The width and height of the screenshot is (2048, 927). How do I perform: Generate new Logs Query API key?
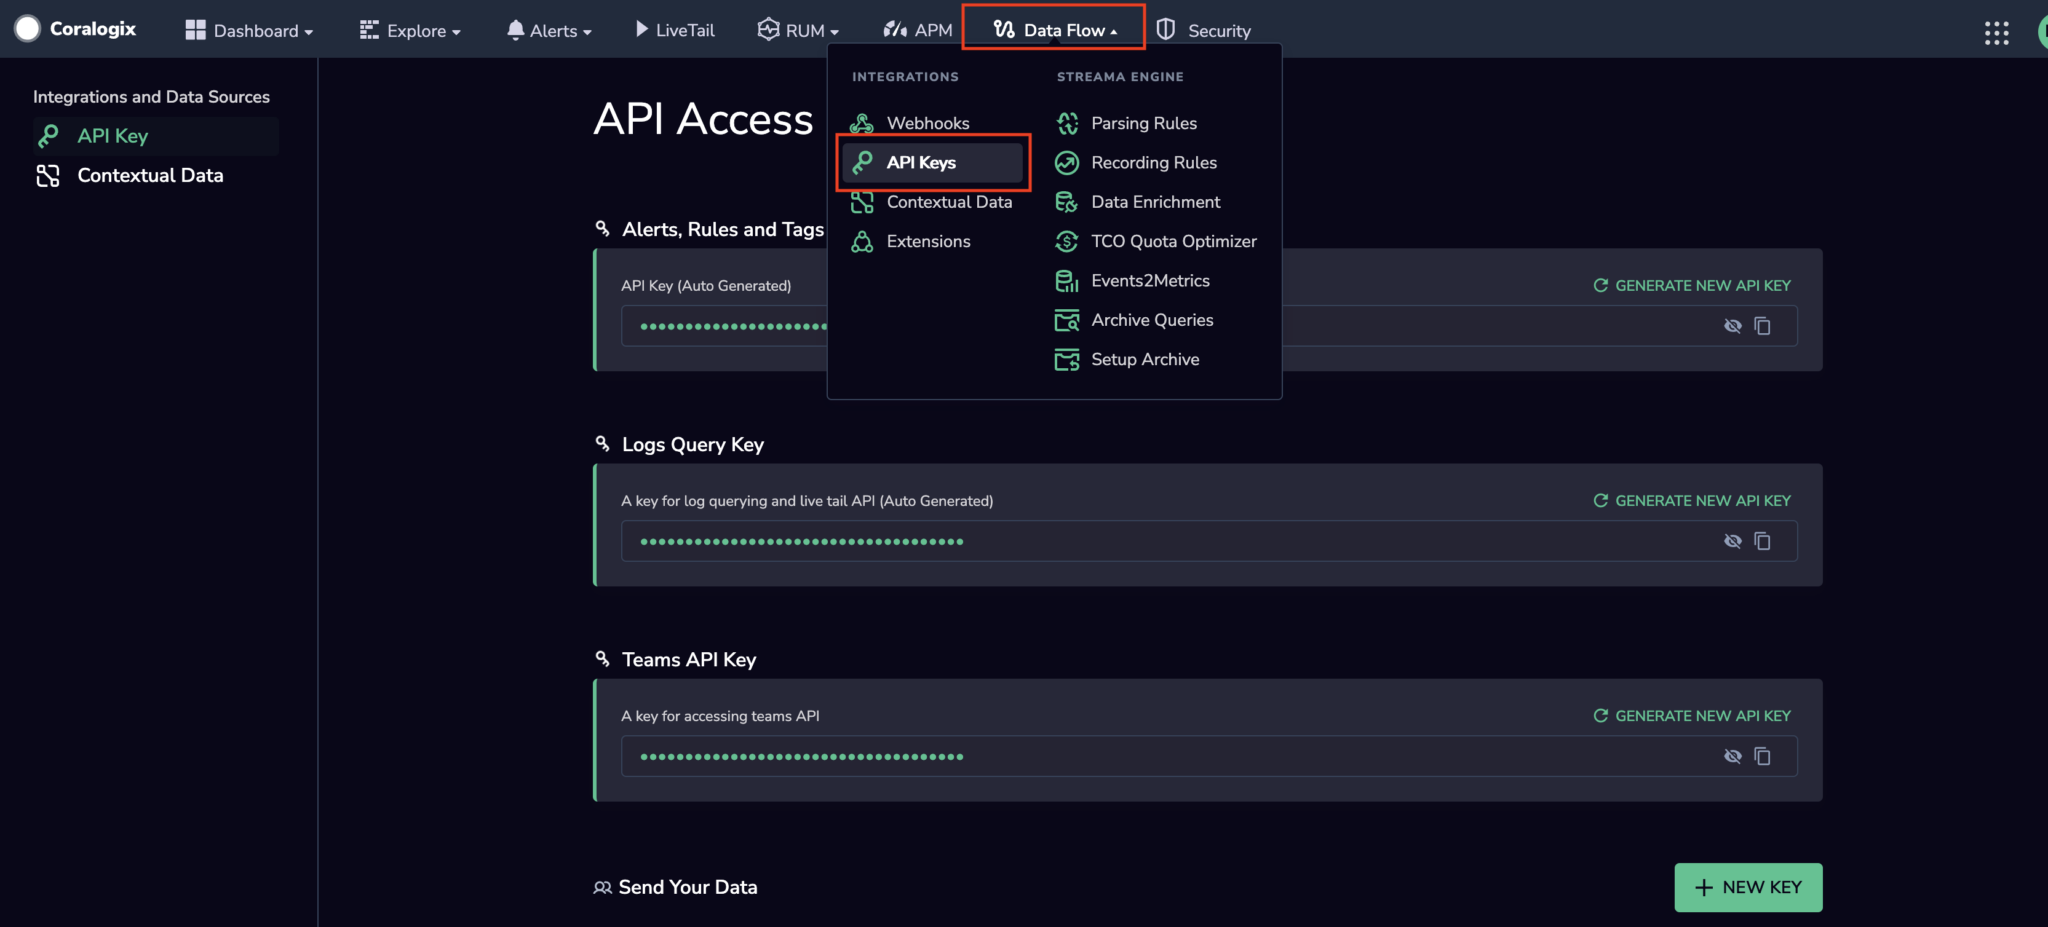tap(1692, 501)
